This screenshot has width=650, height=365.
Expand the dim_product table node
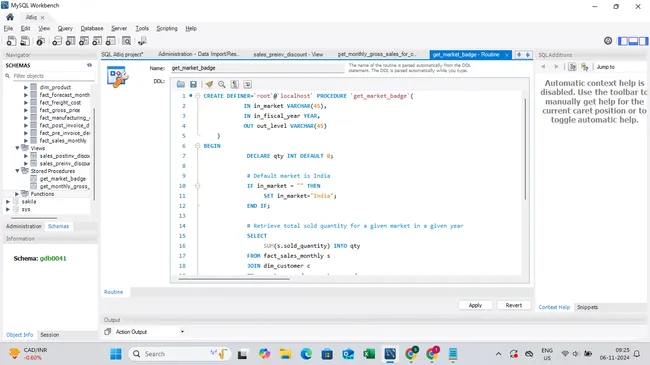(26, 87)
